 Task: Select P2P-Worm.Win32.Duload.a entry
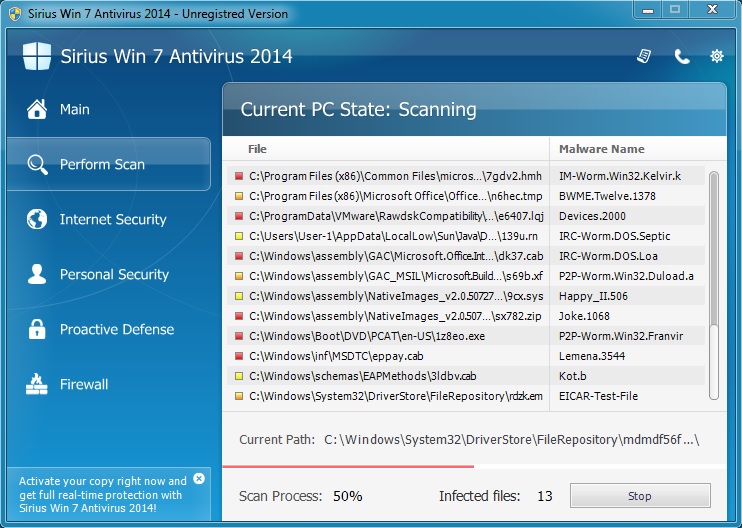click(626, 276)
